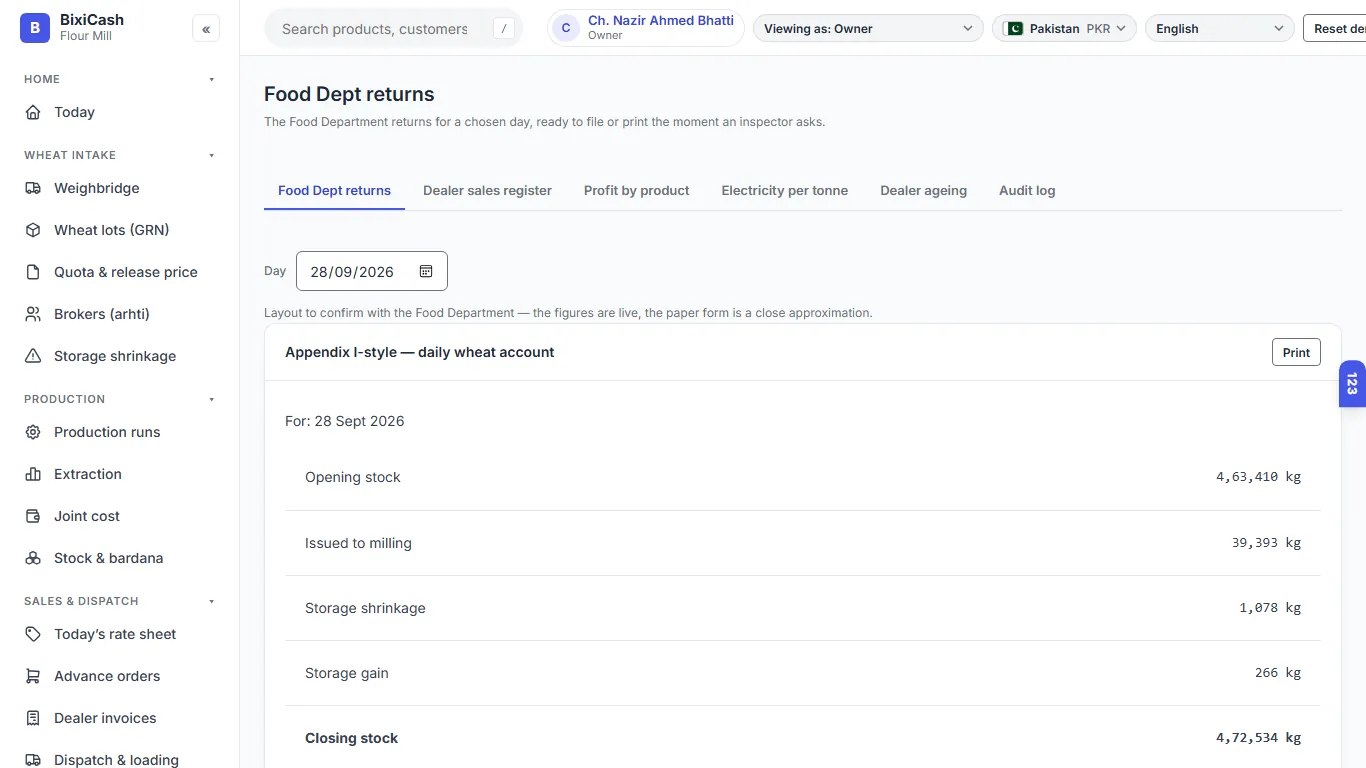Click the Wheat lots (GRN) box icon
The width and height of the screenshot is (1366, 768).
(x=33, y=230)
